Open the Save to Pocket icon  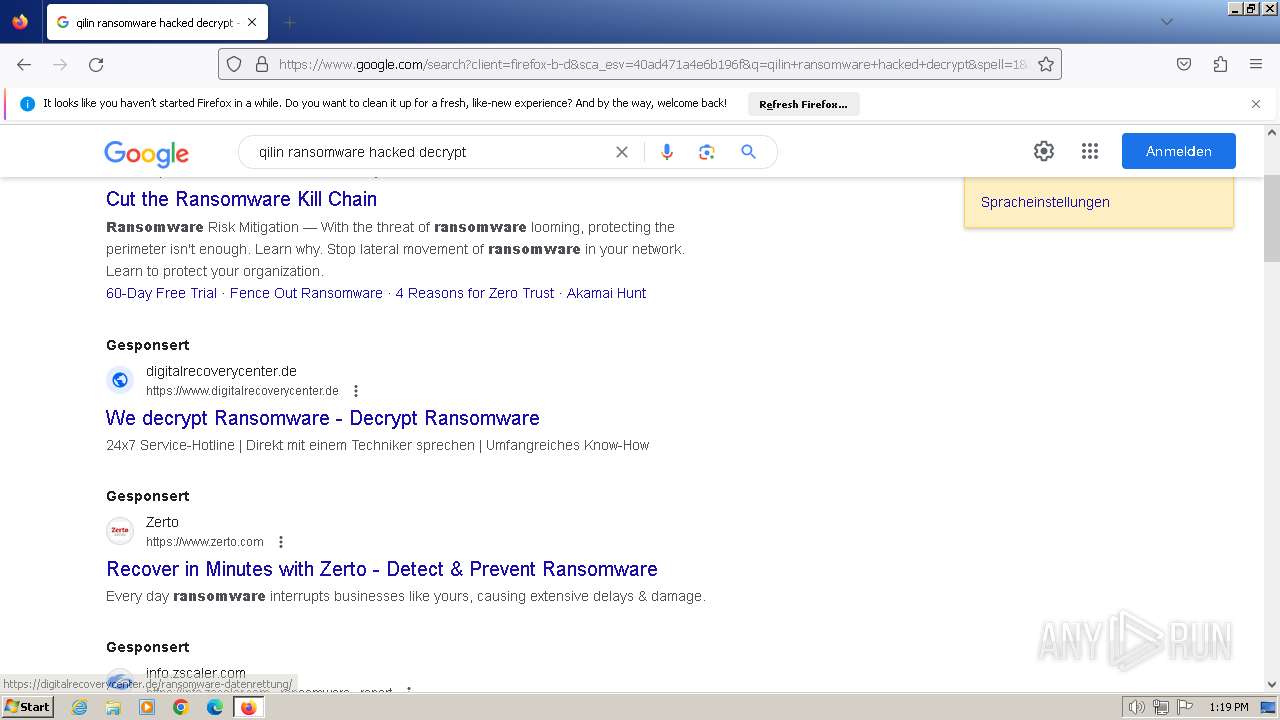pyautogui.click(x=1184, y=64)
